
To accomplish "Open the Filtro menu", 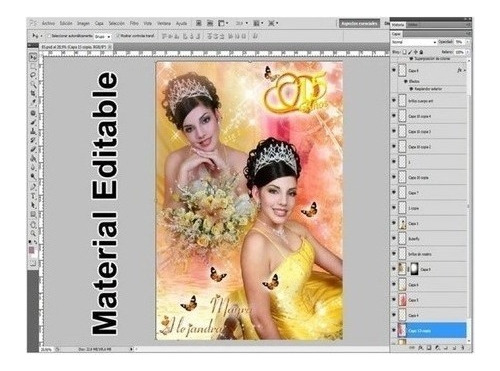I will (134, 23).
